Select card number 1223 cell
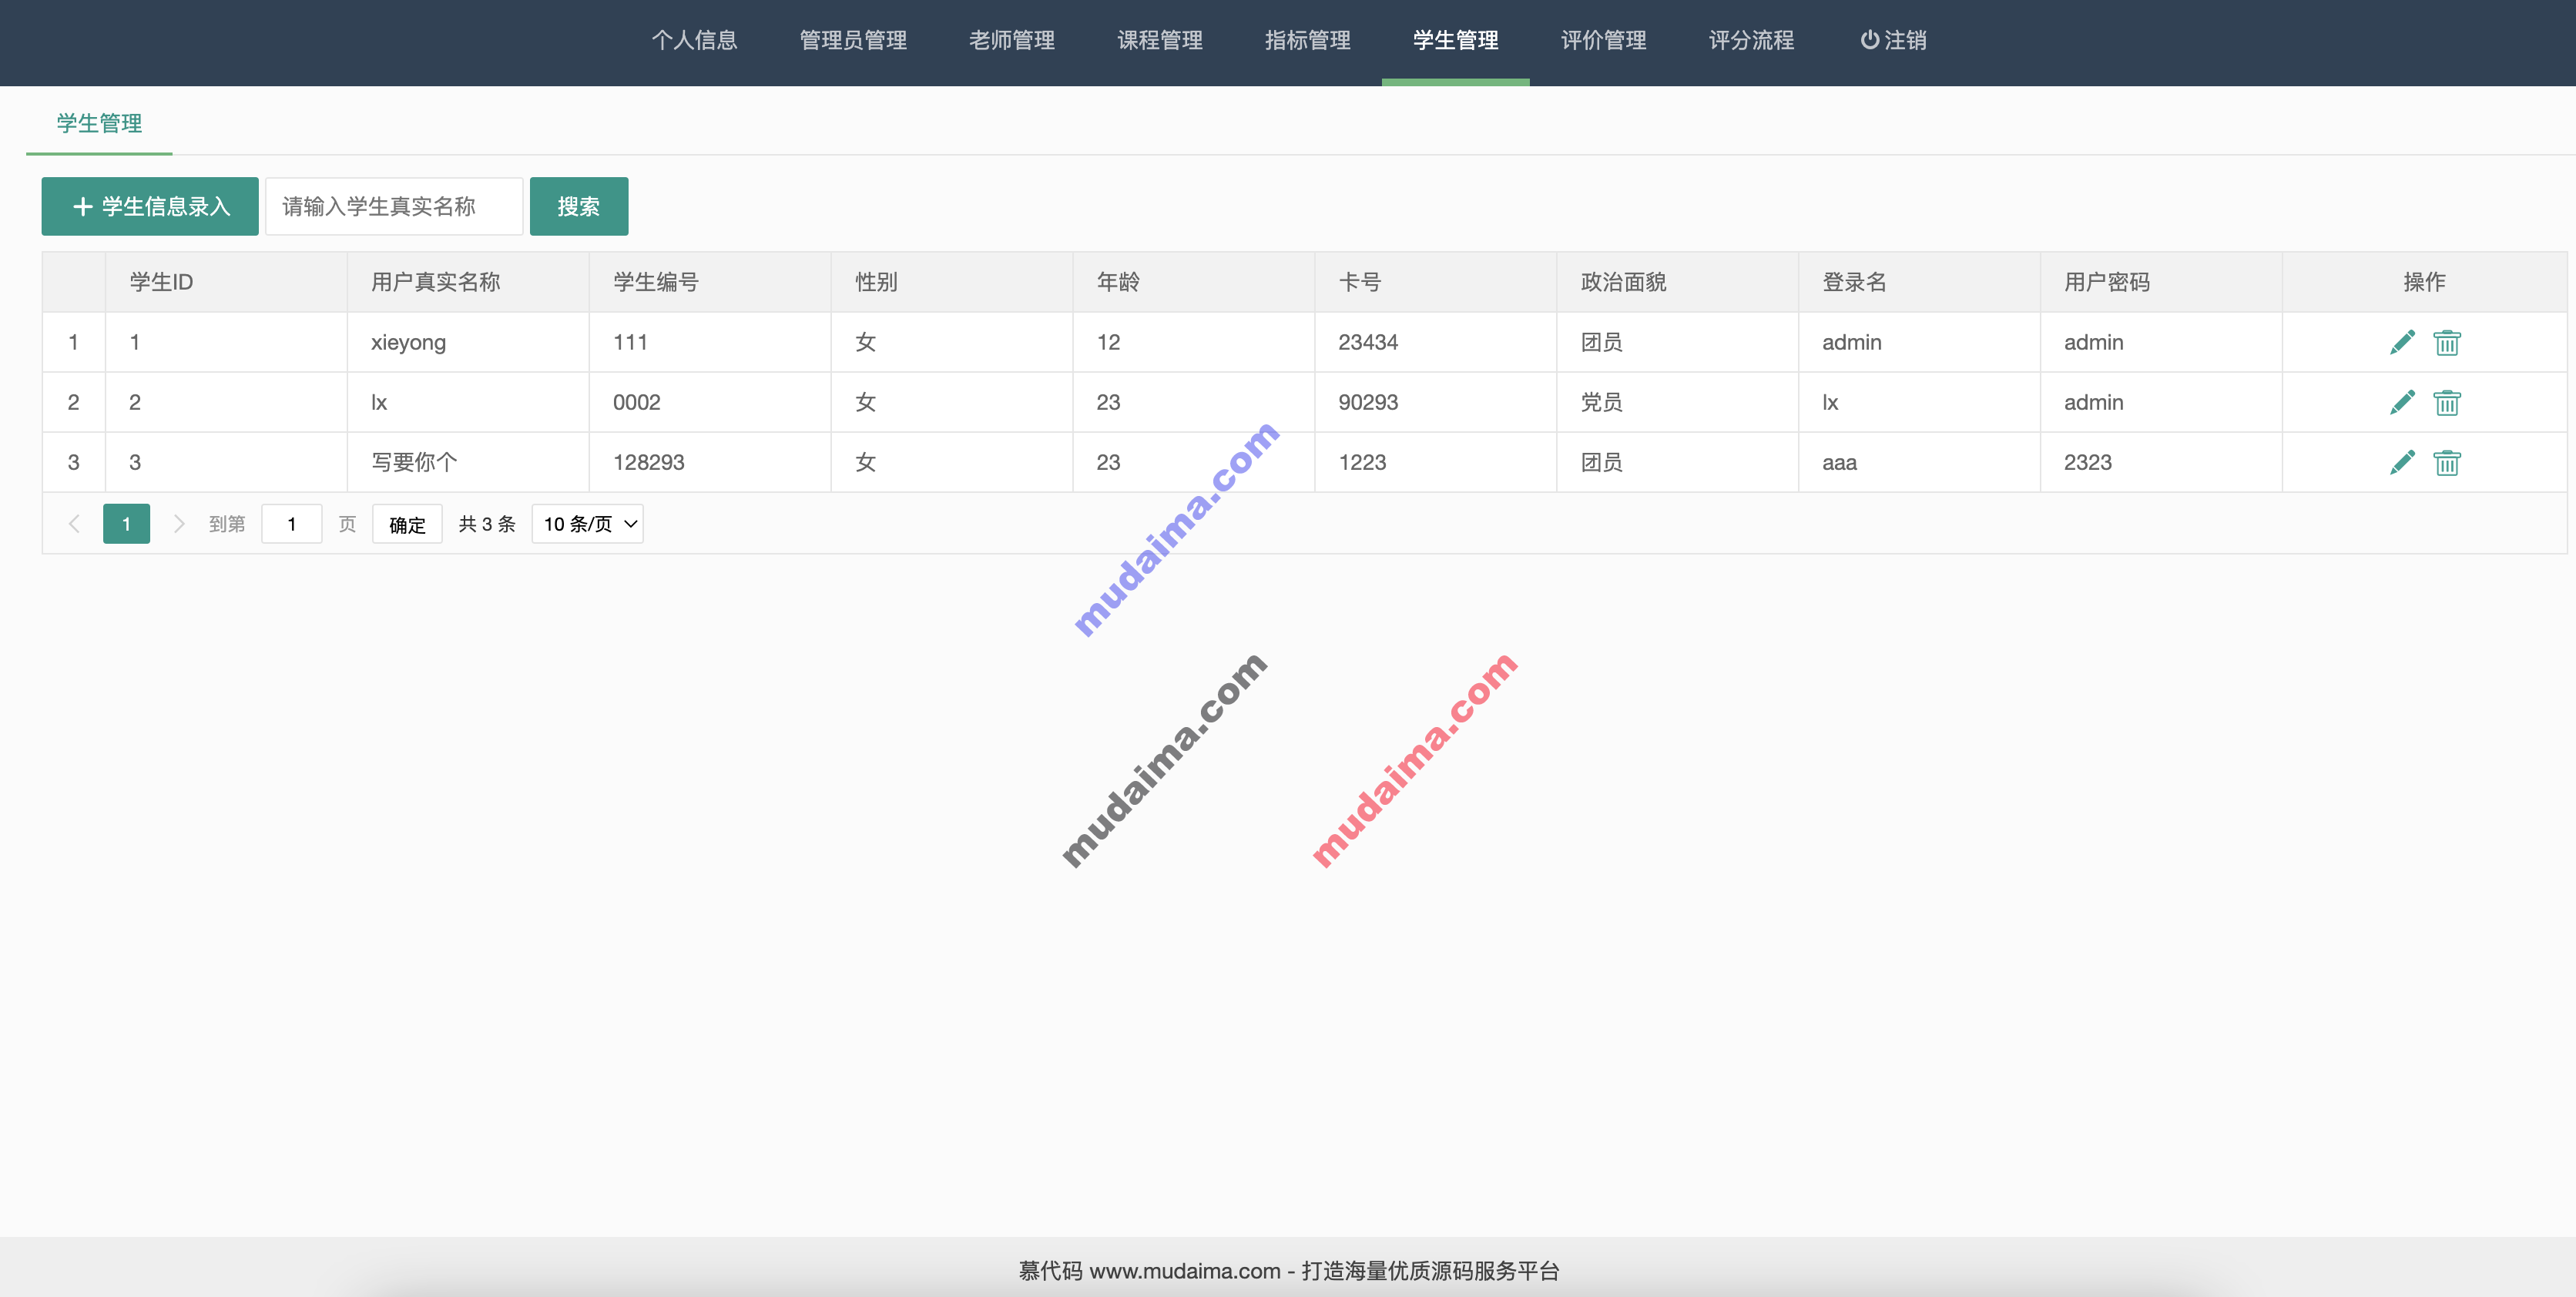Image resolution: width=2576 pixels, height=1297 pixels. 1436,462
